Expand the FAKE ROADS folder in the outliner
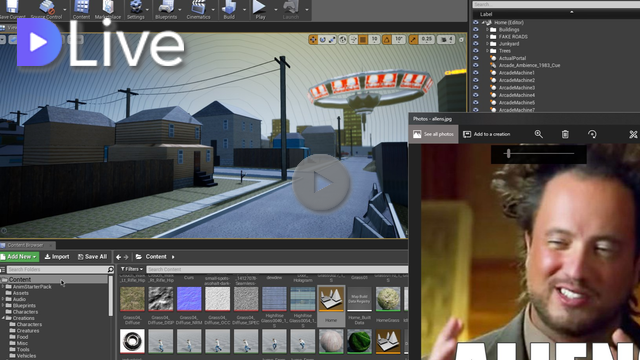The width and height of the screenshot is (640, 360). pos(487,36)
